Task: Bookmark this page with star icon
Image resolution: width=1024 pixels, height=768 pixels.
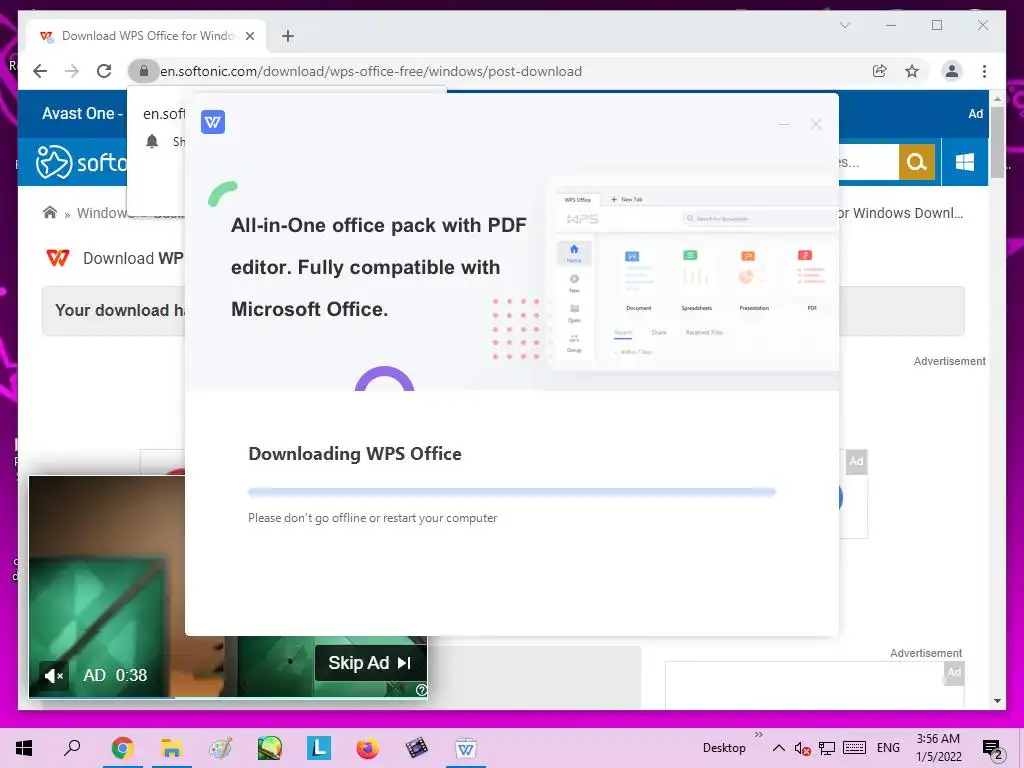Action: tap(912, 71)
